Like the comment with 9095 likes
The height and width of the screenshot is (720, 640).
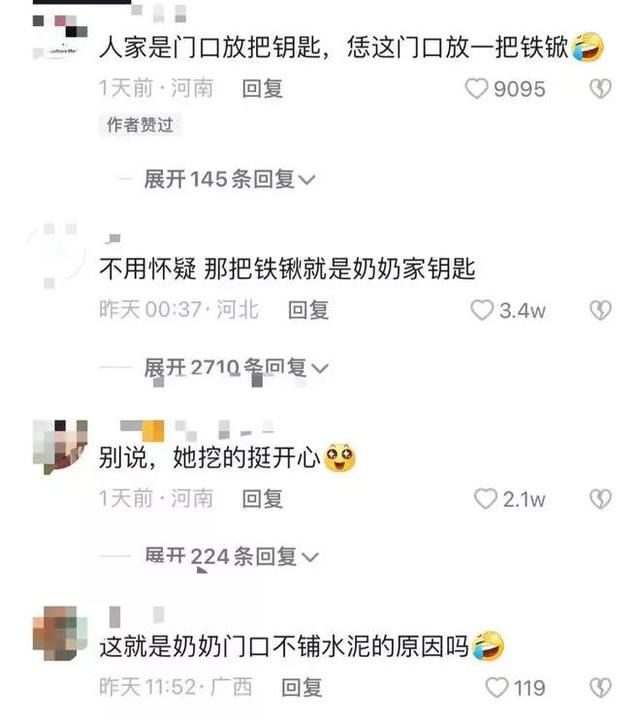pyautogui.click(x=477, y=89)
